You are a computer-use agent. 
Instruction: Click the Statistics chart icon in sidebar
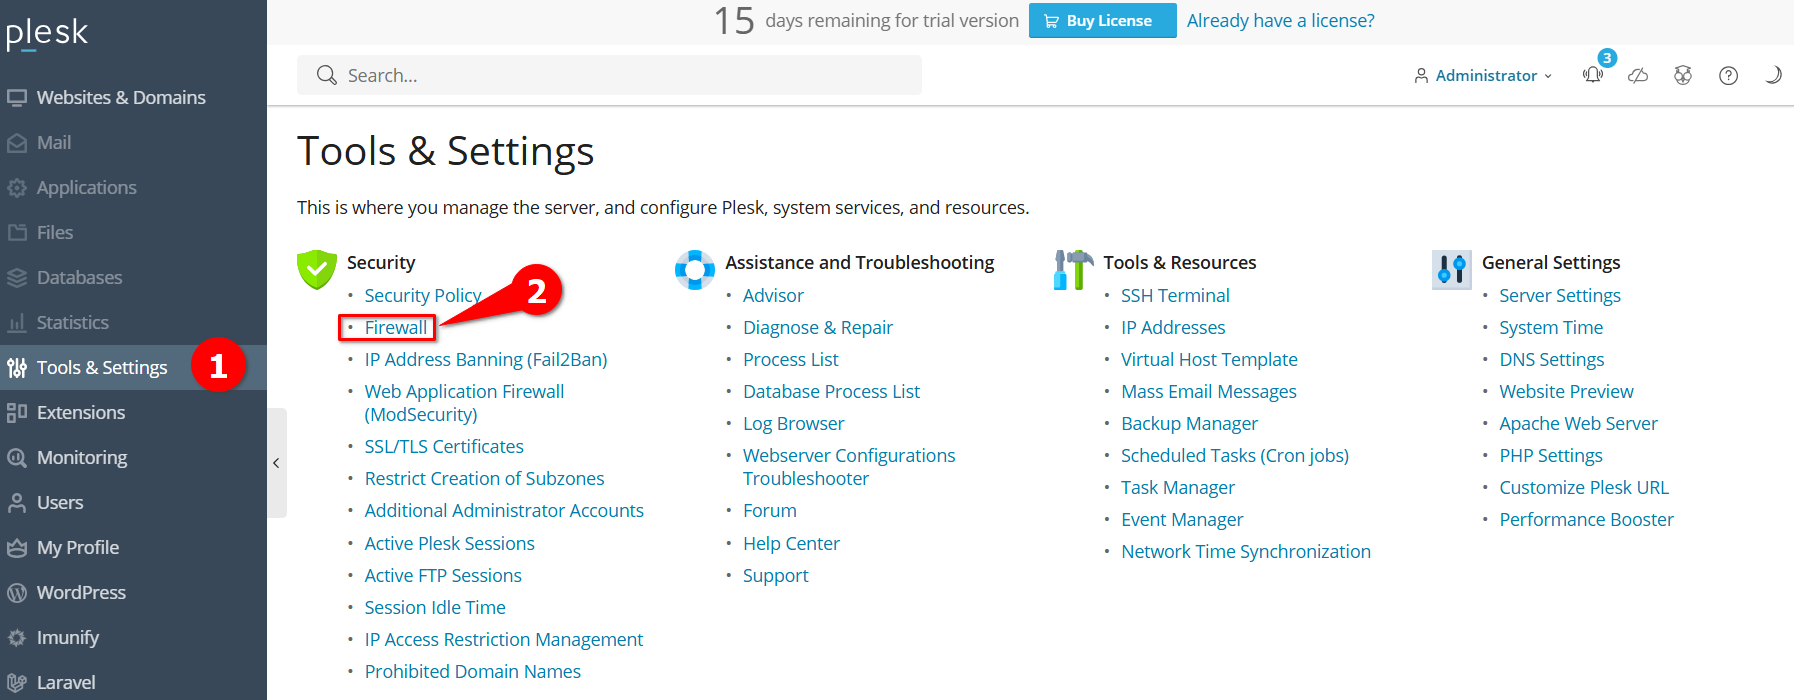pos(17,323)
